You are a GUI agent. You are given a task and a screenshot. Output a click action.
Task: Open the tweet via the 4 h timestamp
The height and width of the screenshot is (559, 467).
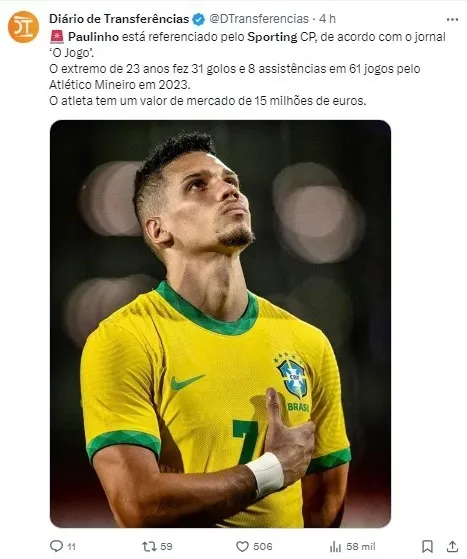(327, 19)
